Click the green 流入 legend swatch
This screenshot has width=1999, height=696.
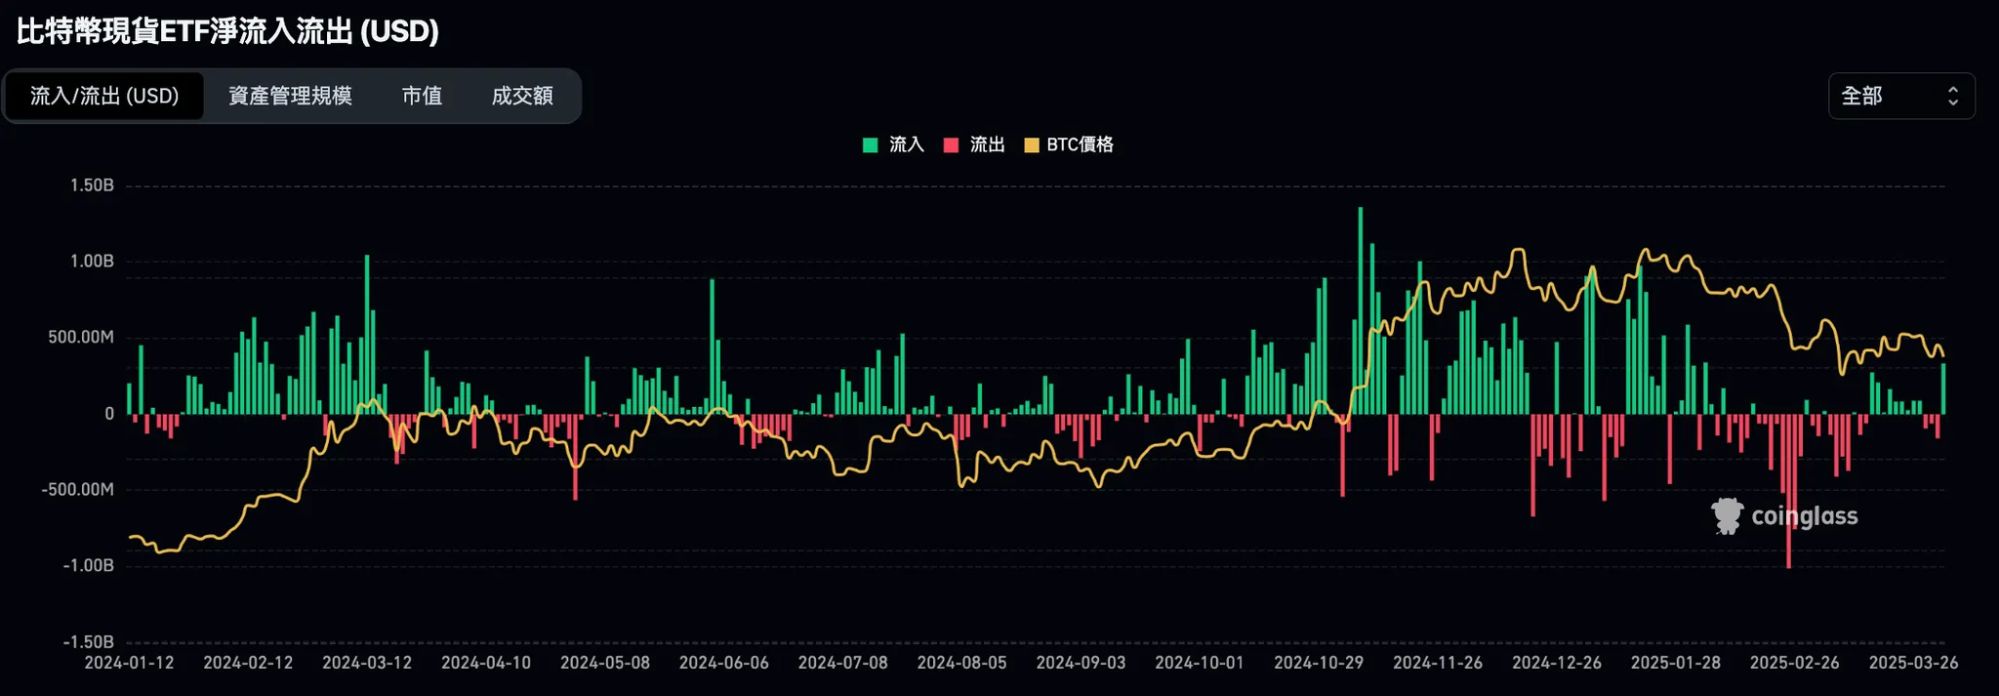[x=870, y=145]
